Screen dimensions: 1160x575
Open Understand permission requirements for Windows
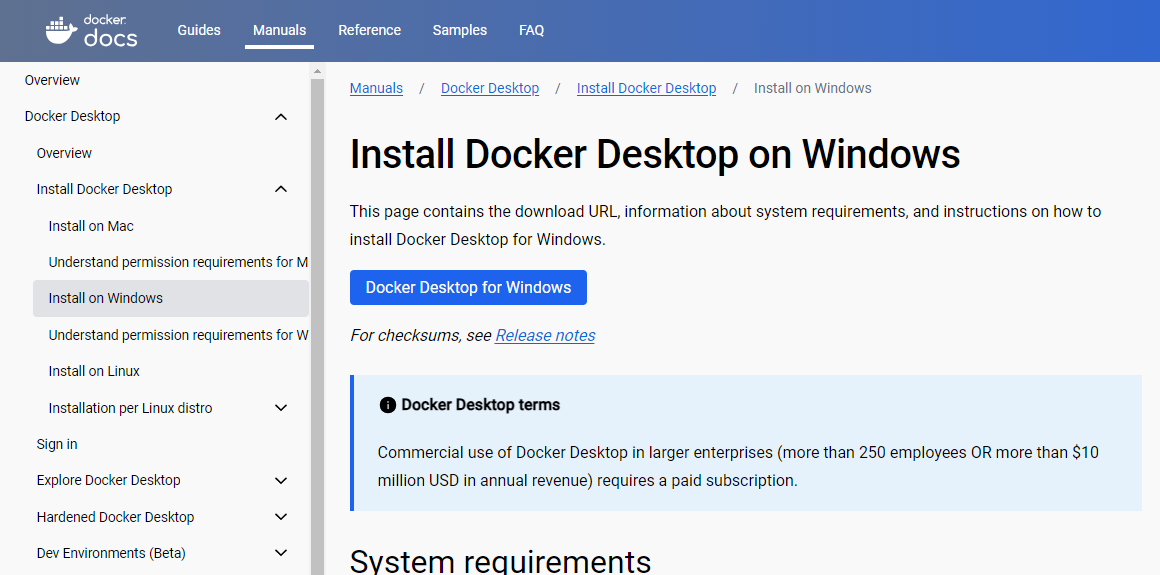click(x=178, y=335)
